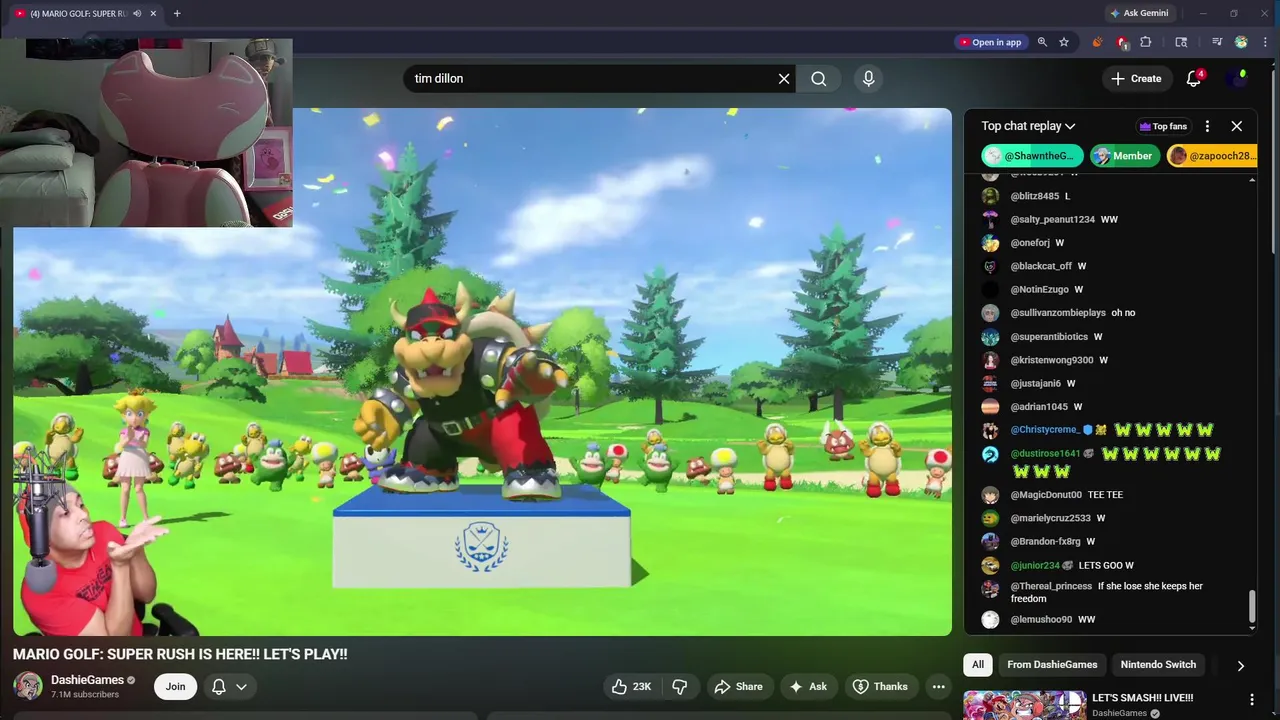Click @junior234 username in chat
Viewport: 1280px width, 720px height.
coord(1035,565)
